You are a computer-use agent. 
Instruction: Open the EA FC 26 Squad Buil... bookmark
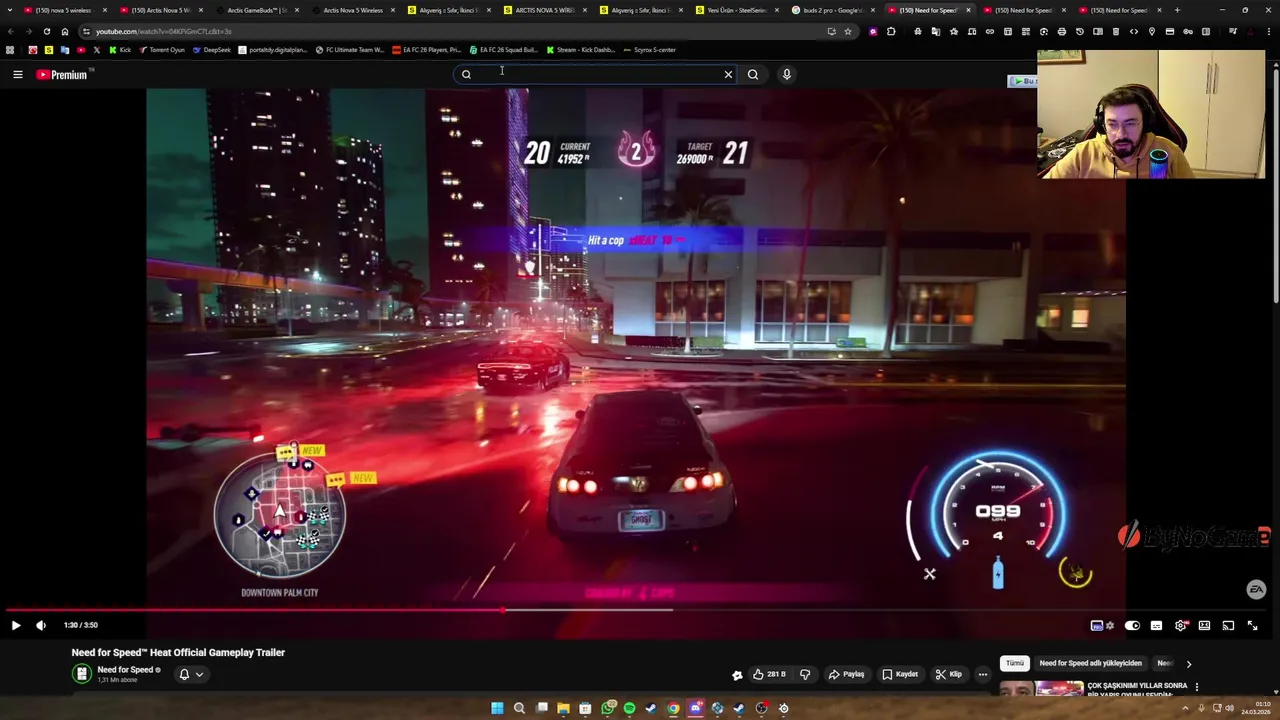503,50
